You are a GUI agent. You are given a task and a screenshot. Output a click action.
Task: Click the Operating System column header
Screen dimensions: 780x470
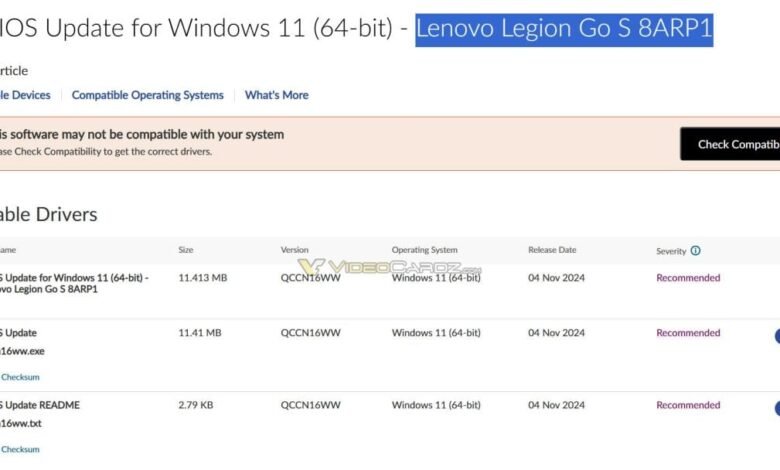[424, 250]
